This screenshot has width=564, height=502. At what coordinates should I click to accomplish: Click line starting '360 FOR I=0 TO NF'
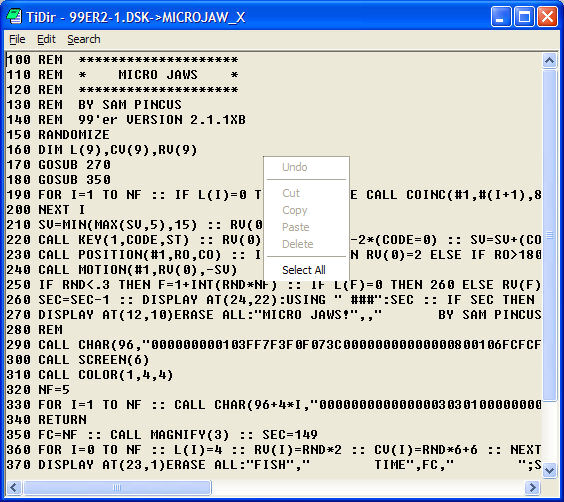pos(274,450)
